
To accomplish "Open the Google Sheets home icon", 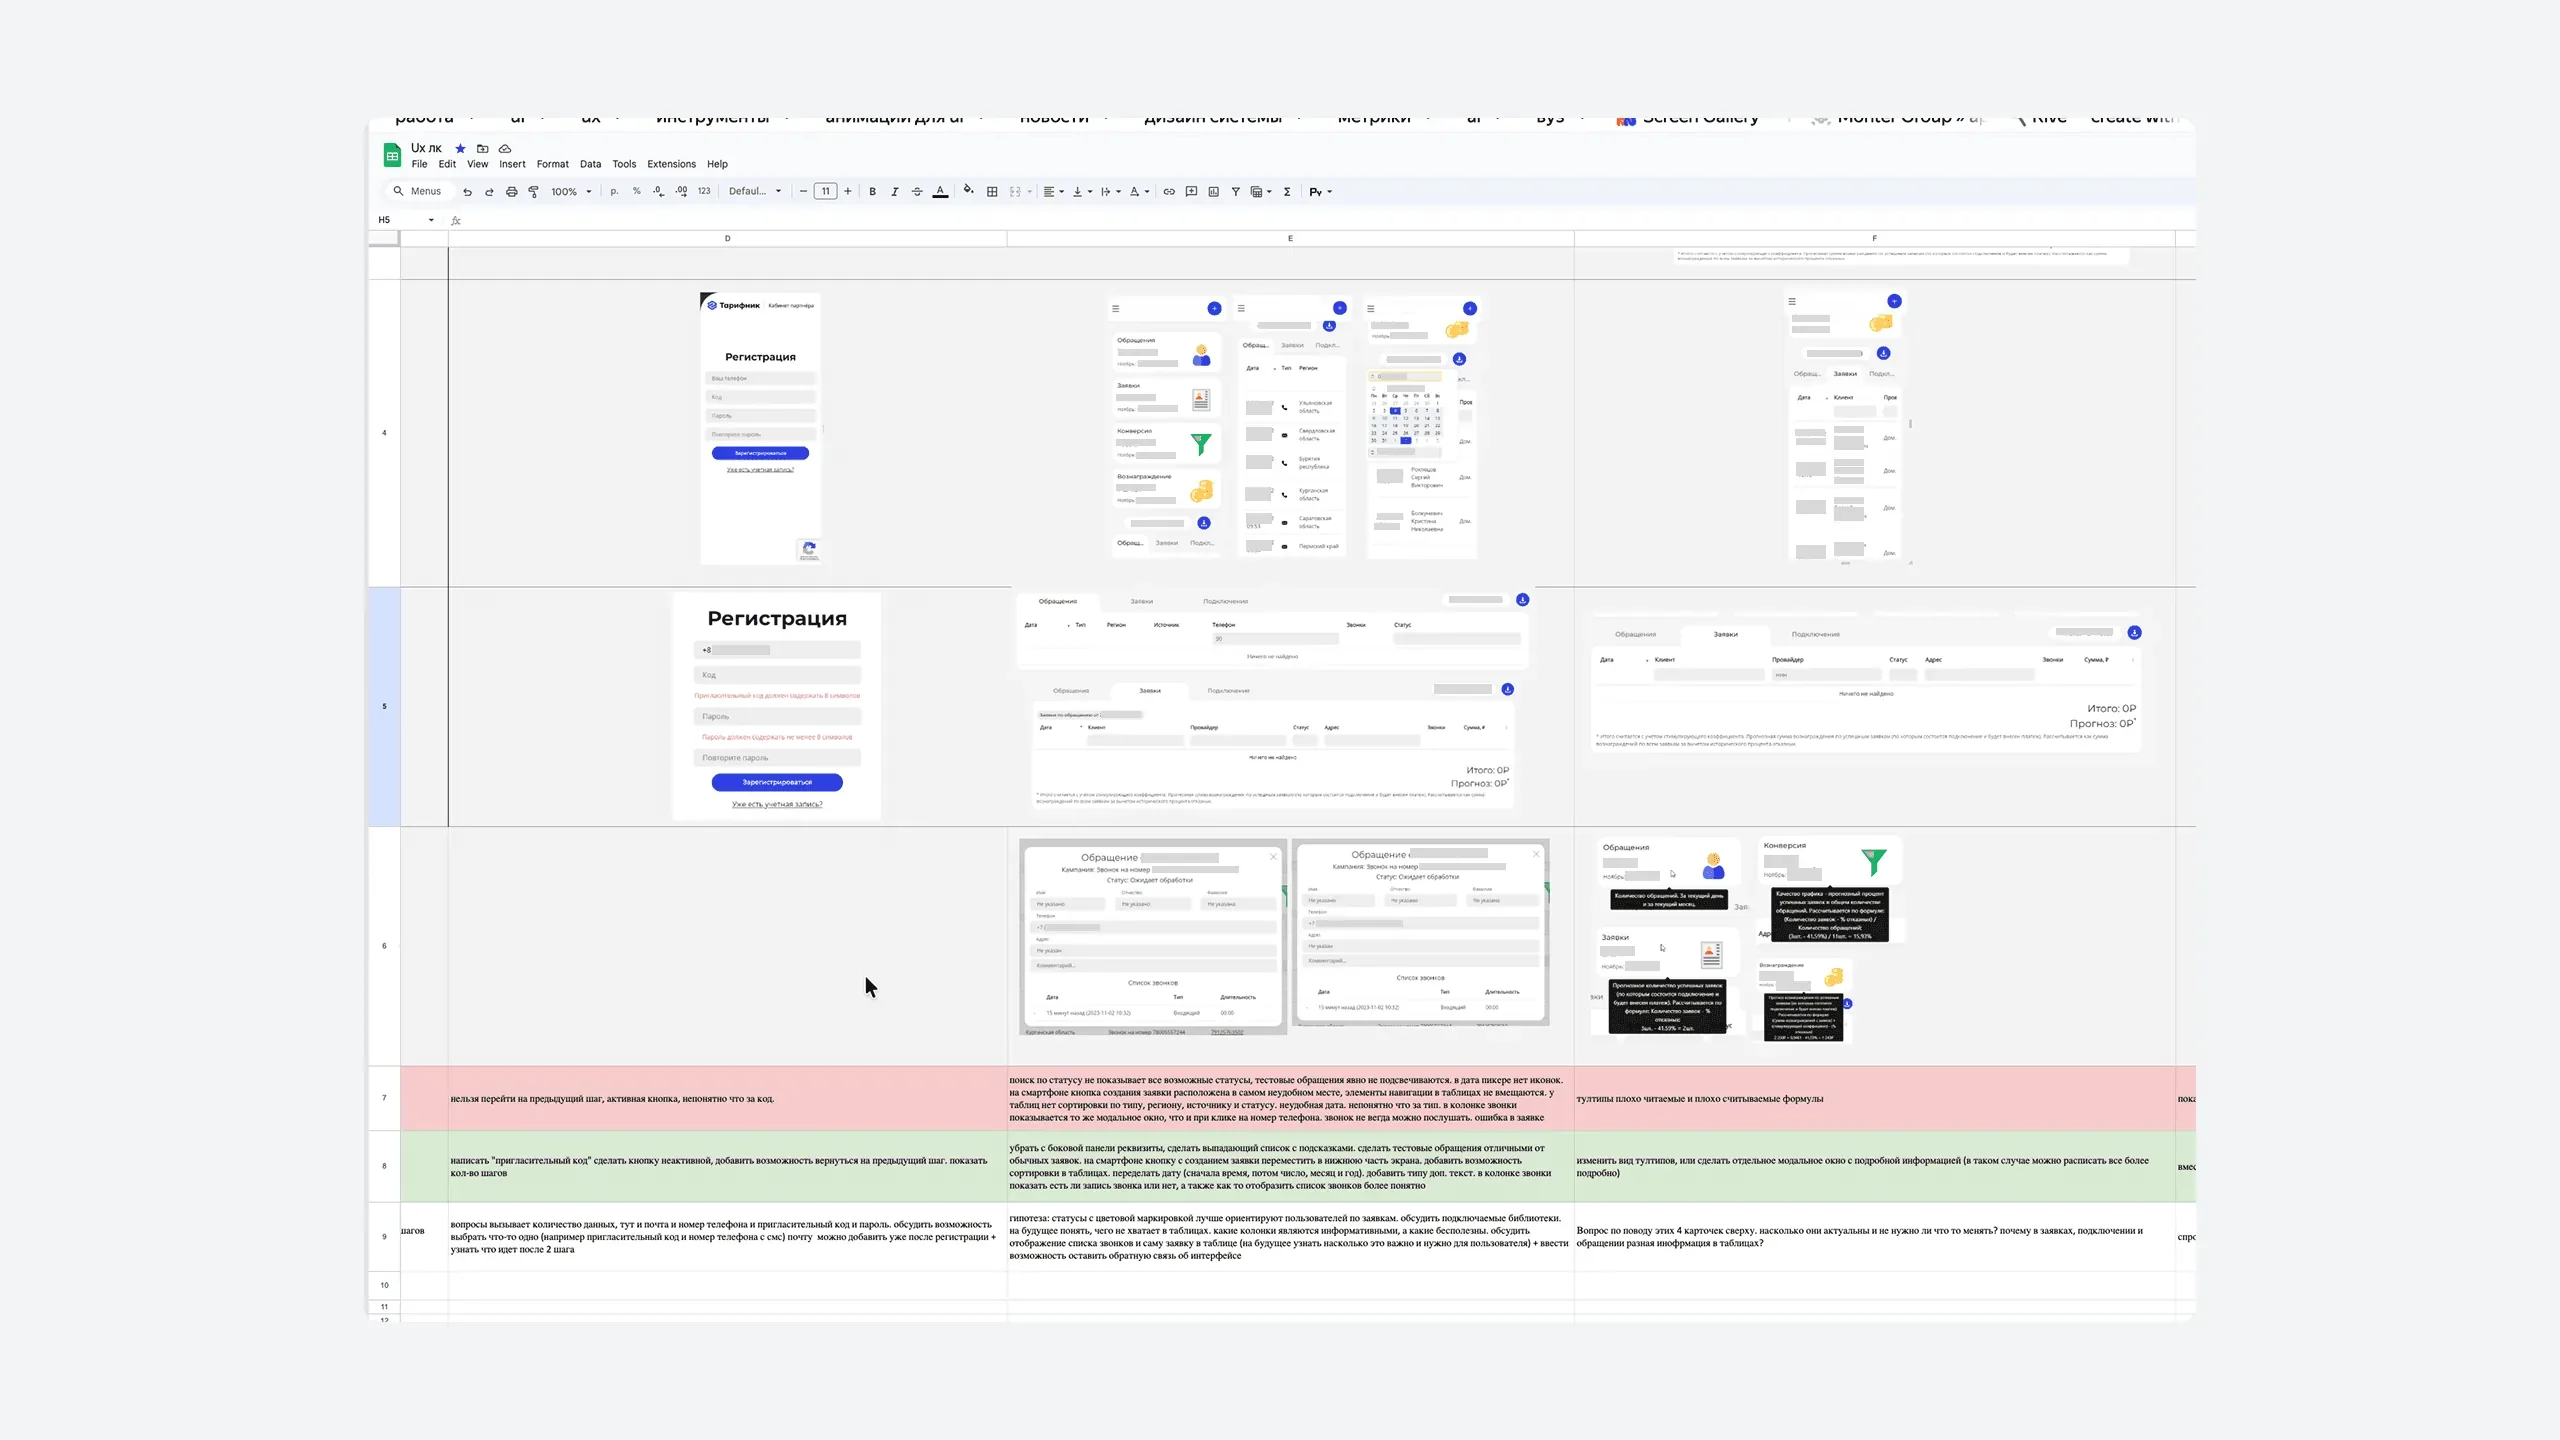I will click(392, 155).
